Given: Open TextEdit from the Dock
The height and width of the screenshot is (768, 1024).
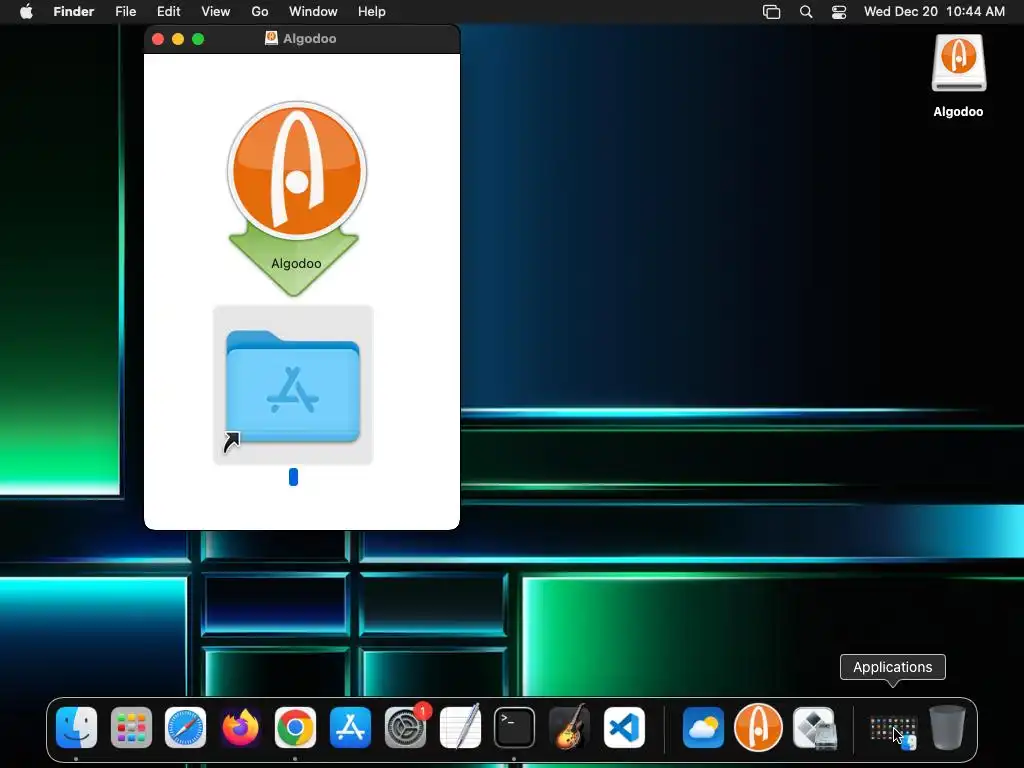Looking at the screenshot, I should tap(460, 728).
